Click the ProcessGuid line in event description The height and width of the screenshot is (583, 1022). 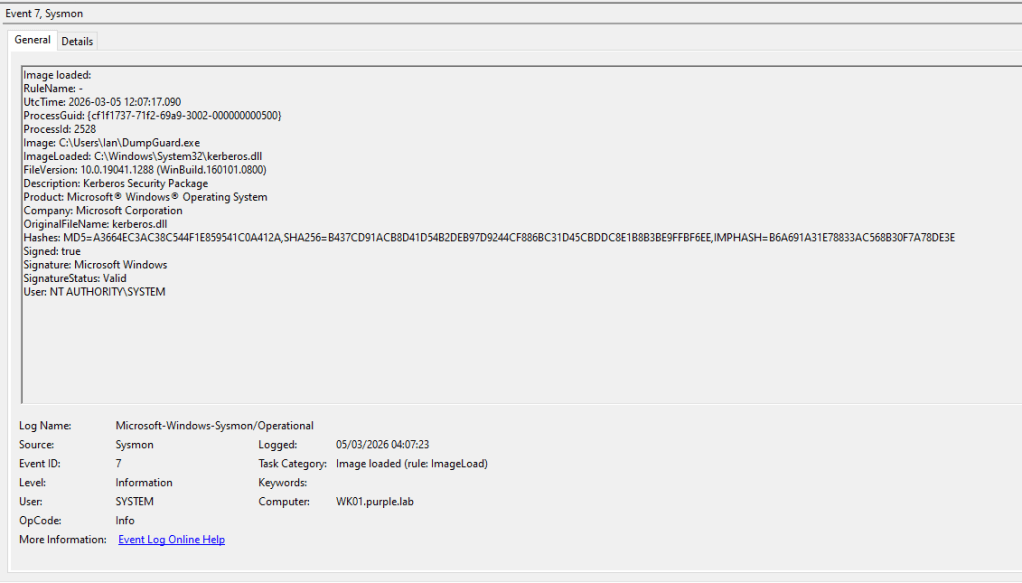point(152,116)
